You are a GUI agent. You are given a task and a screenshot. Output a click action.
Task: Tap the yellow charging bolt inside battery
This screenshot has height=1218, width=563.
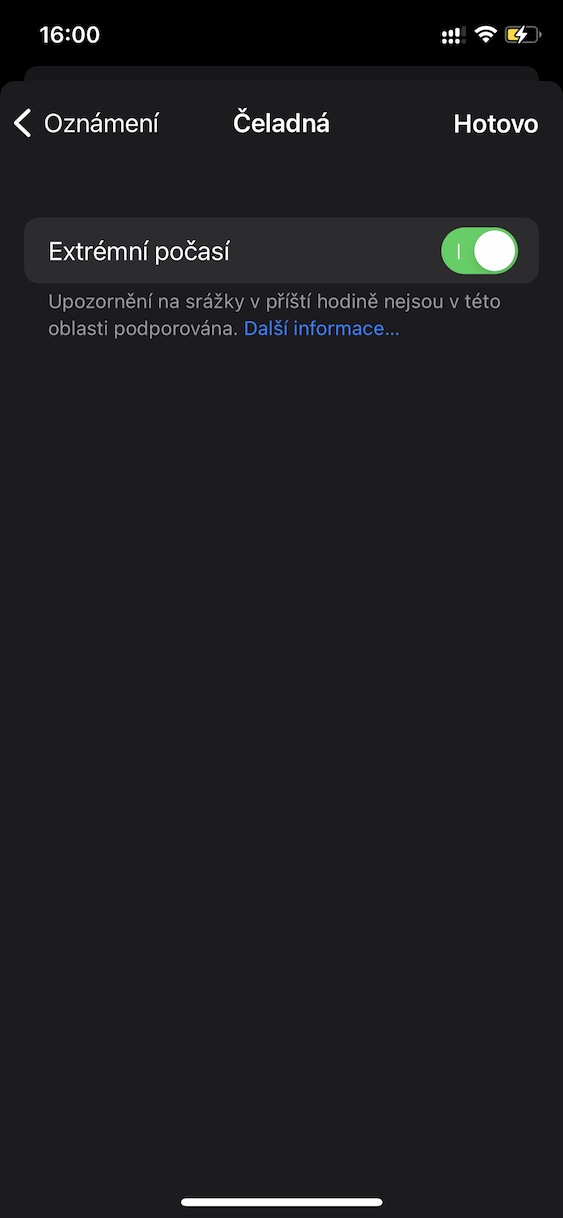pos(521,35)
